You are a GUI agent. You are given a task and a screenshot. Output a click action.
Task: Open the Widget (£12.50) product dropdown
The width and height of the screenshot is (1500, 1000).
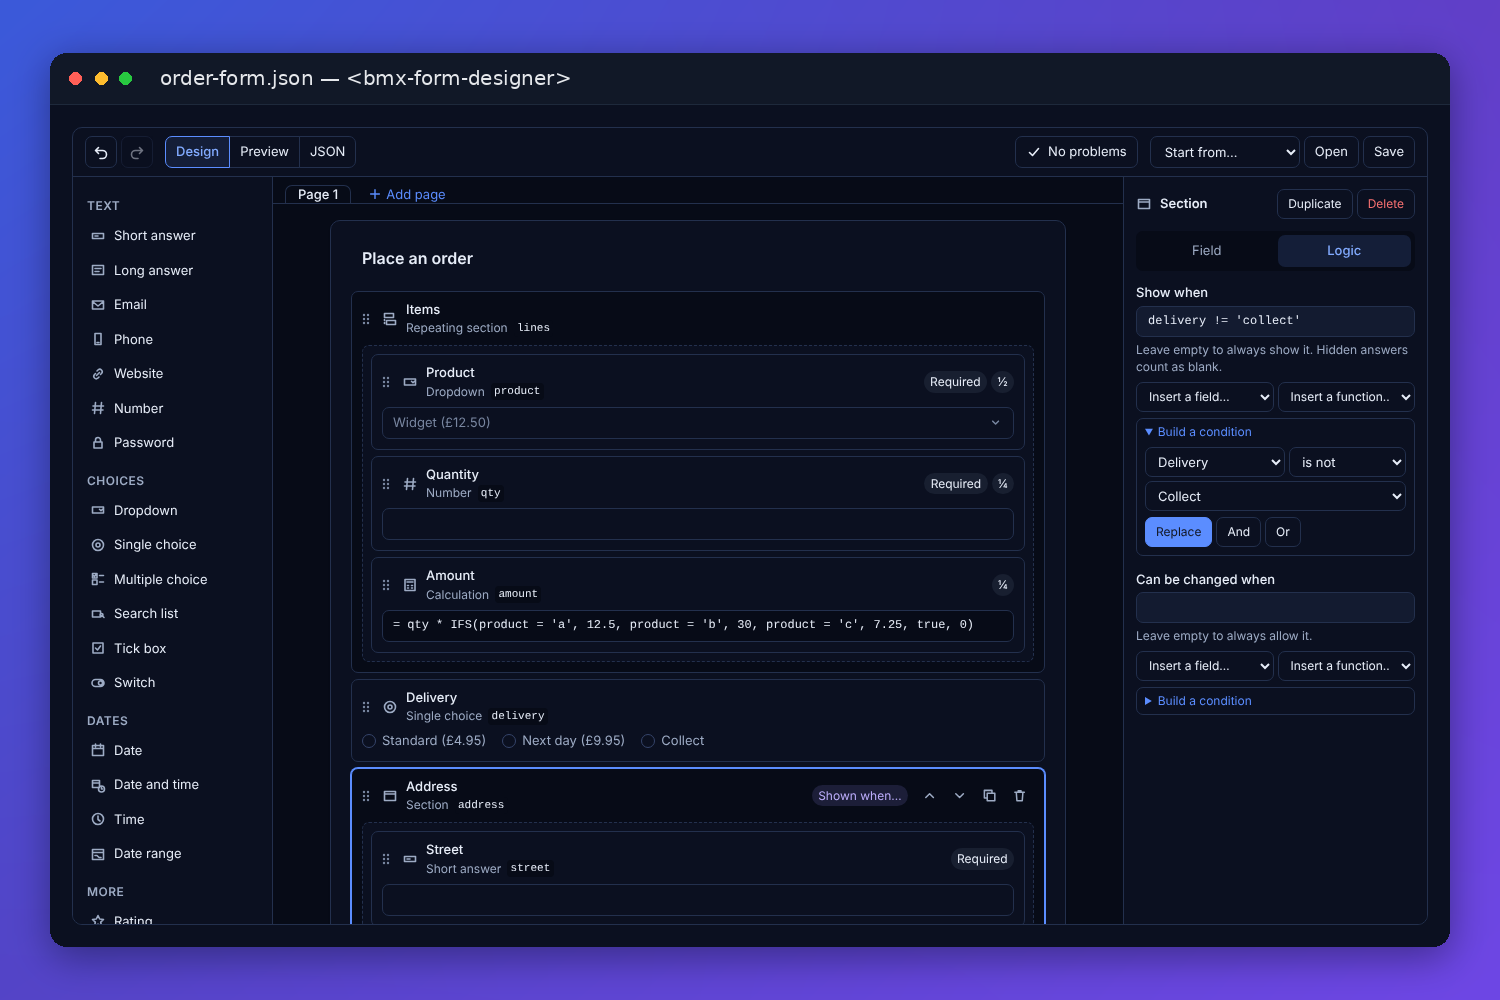pos(698,423)
